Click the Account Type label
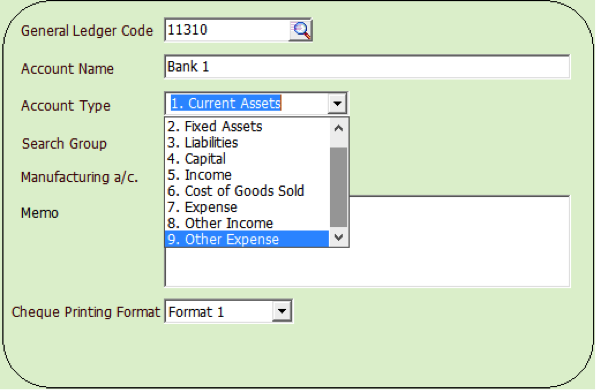Viewport: 596px width, 390px height. pyautogui.click(x=66, y=106)
